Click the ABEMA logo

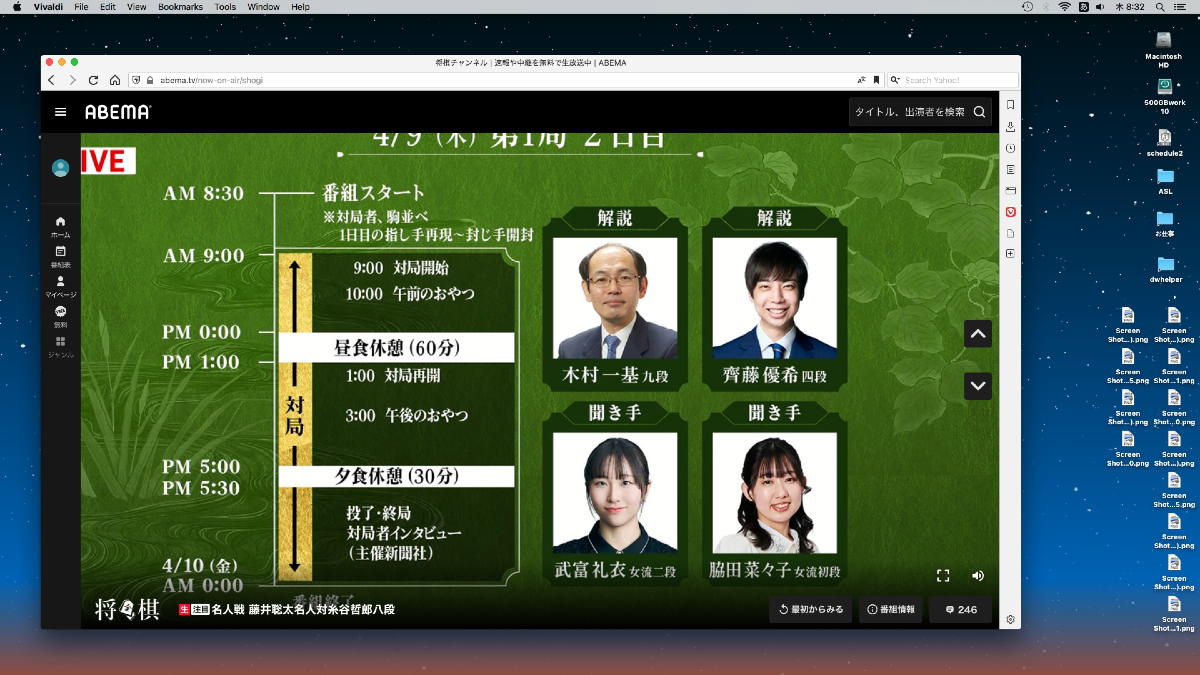117,112
